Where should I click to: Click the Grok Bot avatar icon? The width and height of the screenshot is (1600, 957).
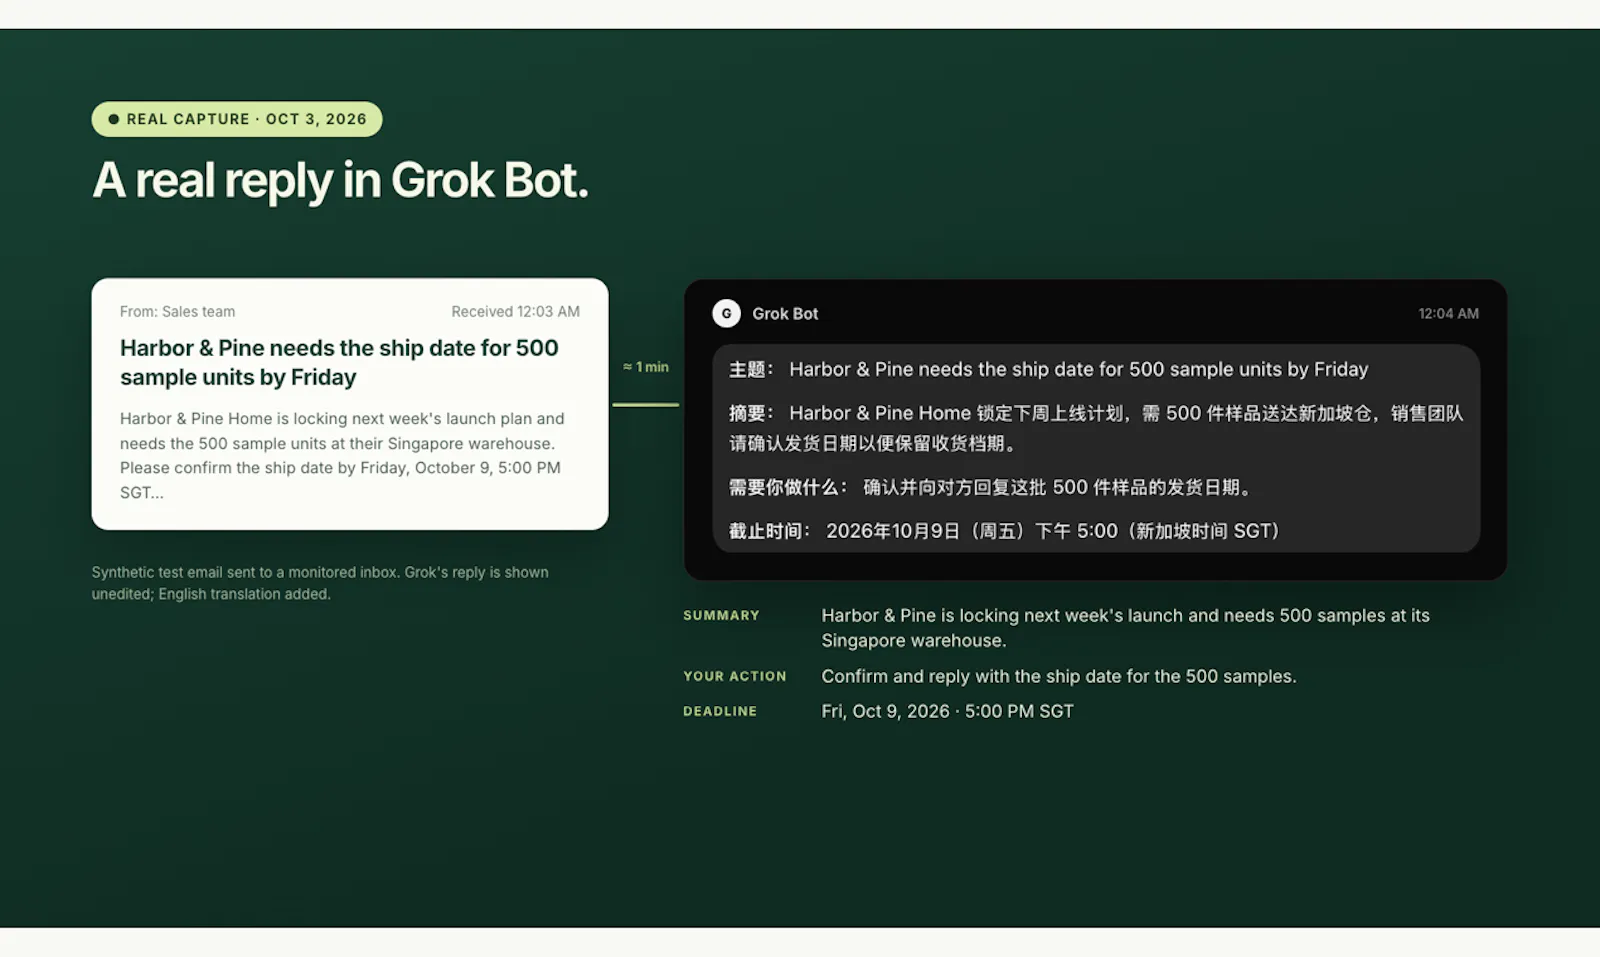tap(726, 313)
